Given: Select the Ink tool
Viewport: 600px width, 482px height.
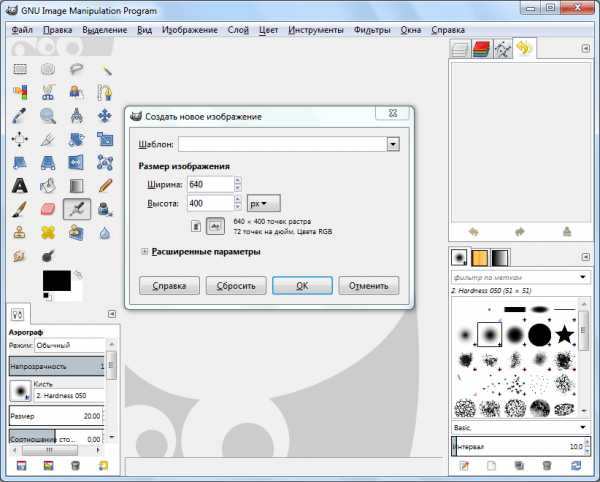Looking at the screenshot, I should pos(105,209).
